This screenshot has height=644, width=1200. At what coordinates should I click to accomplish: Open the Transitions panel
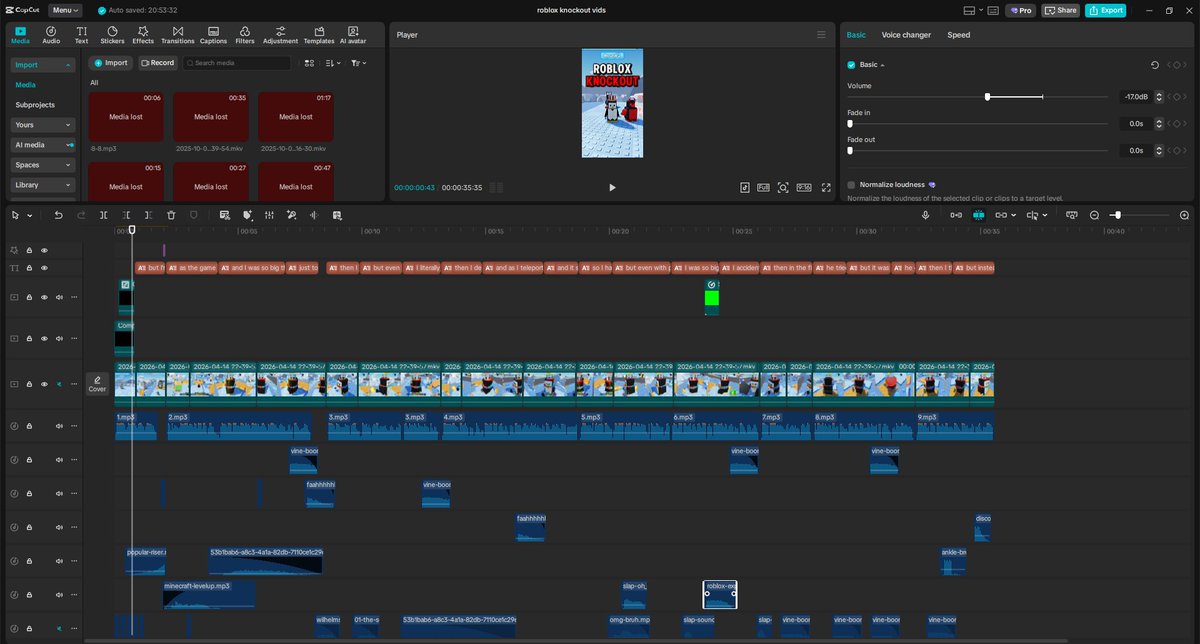tap(178, 35)
